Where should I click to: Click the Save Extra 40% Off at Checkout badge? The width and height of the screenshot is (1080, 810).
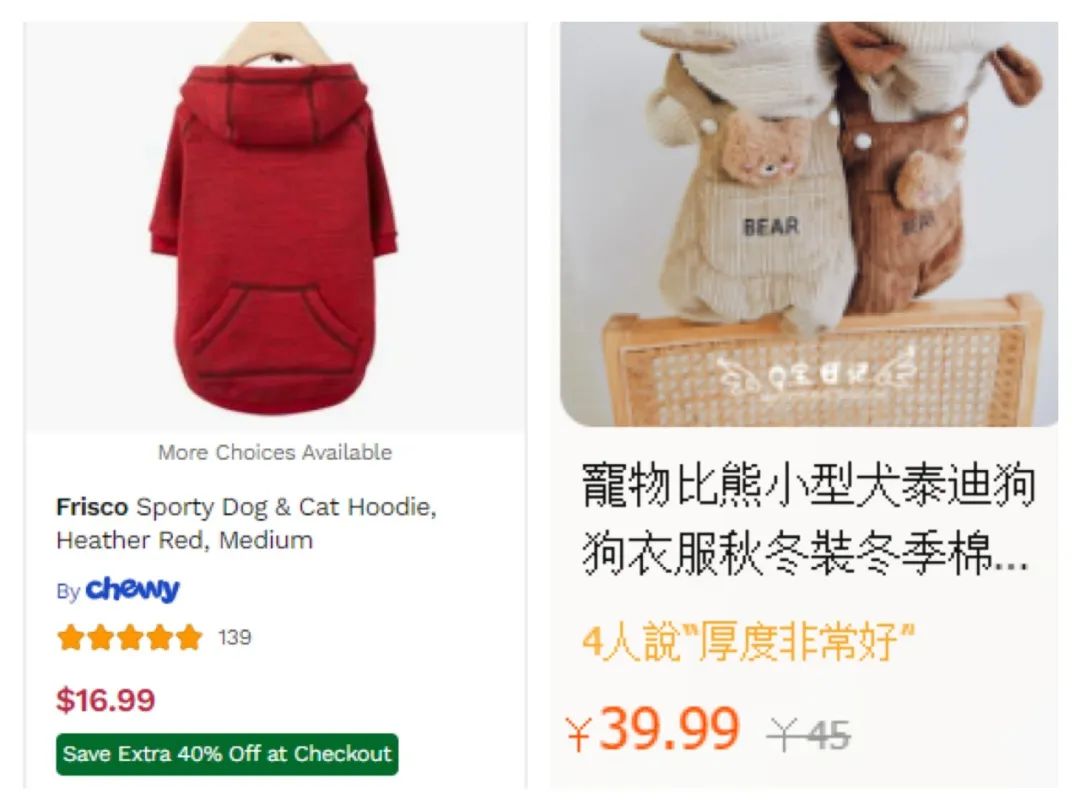(x=227, y=754)
